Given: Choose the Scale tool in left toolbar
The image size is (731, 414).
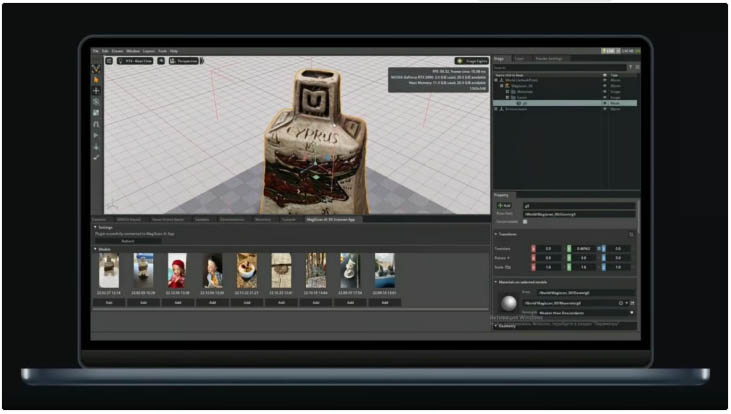Looking at the screenshot, I should click(97, 113).
